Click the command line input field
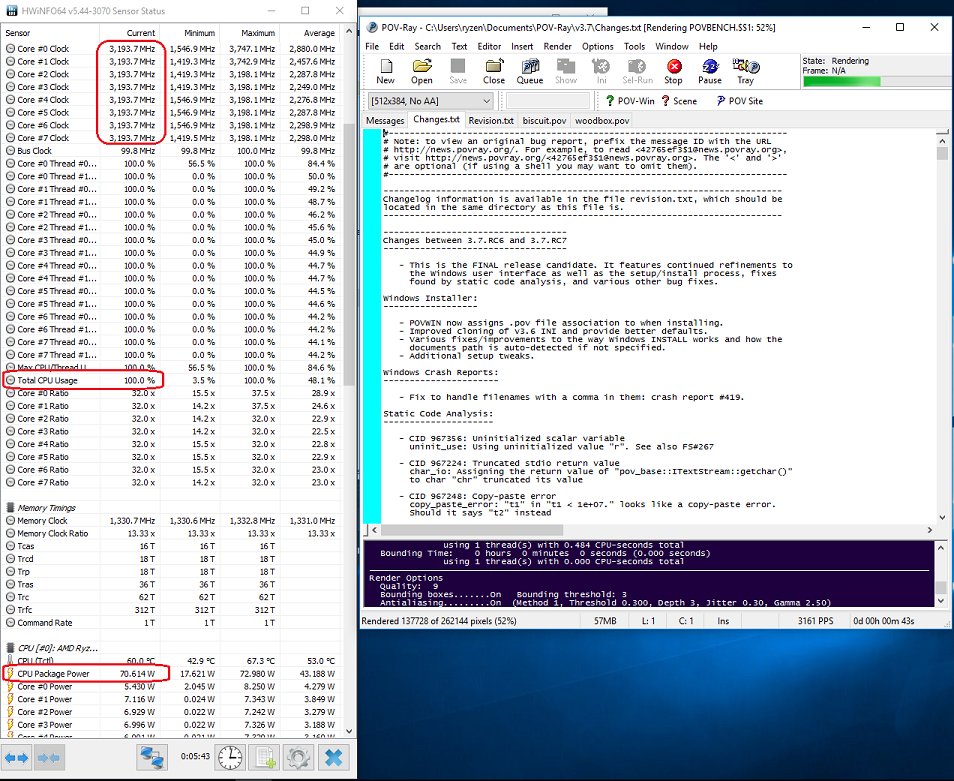Screen dimensions: 954x781 click(x=548, y=101)
